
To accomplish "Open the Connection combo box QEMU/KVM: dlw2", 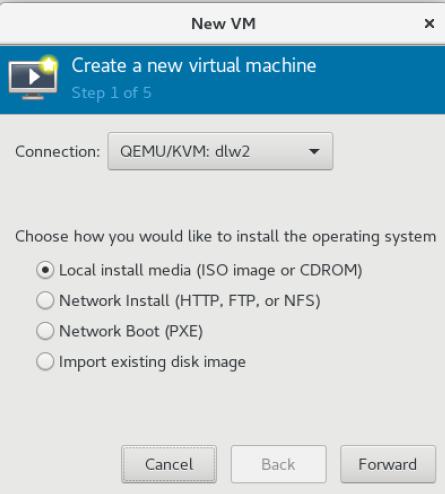I will (x=220, y=151).
